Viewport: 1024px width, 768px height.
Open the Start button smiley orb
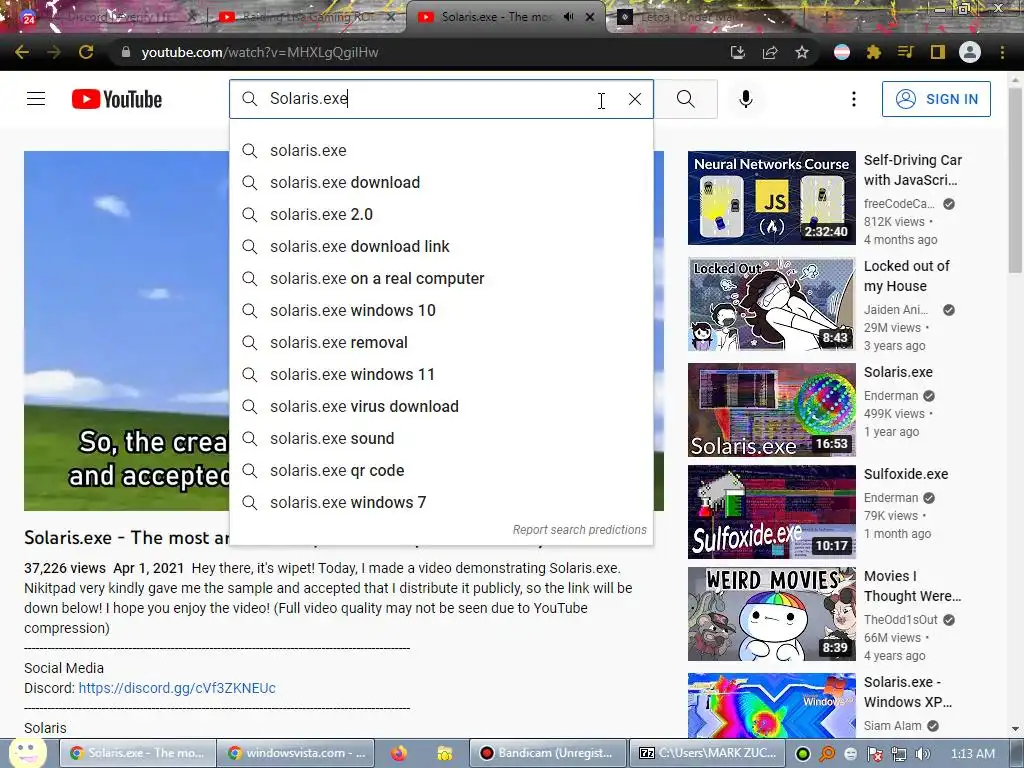coord(27,753)
